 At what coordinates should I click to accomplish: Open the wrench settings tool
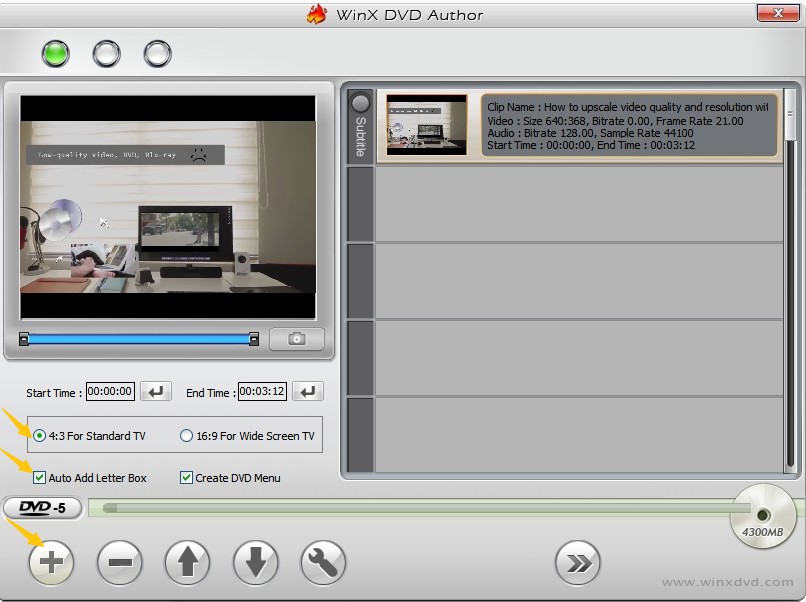[x=323, y=563]
